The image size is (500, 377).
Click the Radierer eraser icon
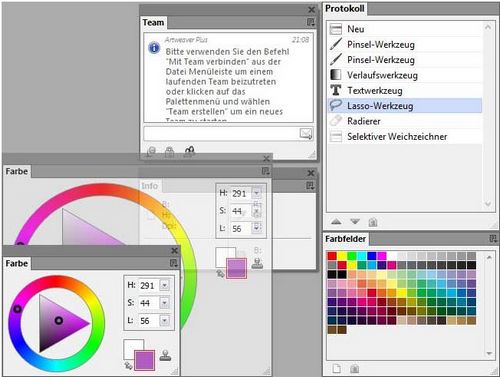336,121
